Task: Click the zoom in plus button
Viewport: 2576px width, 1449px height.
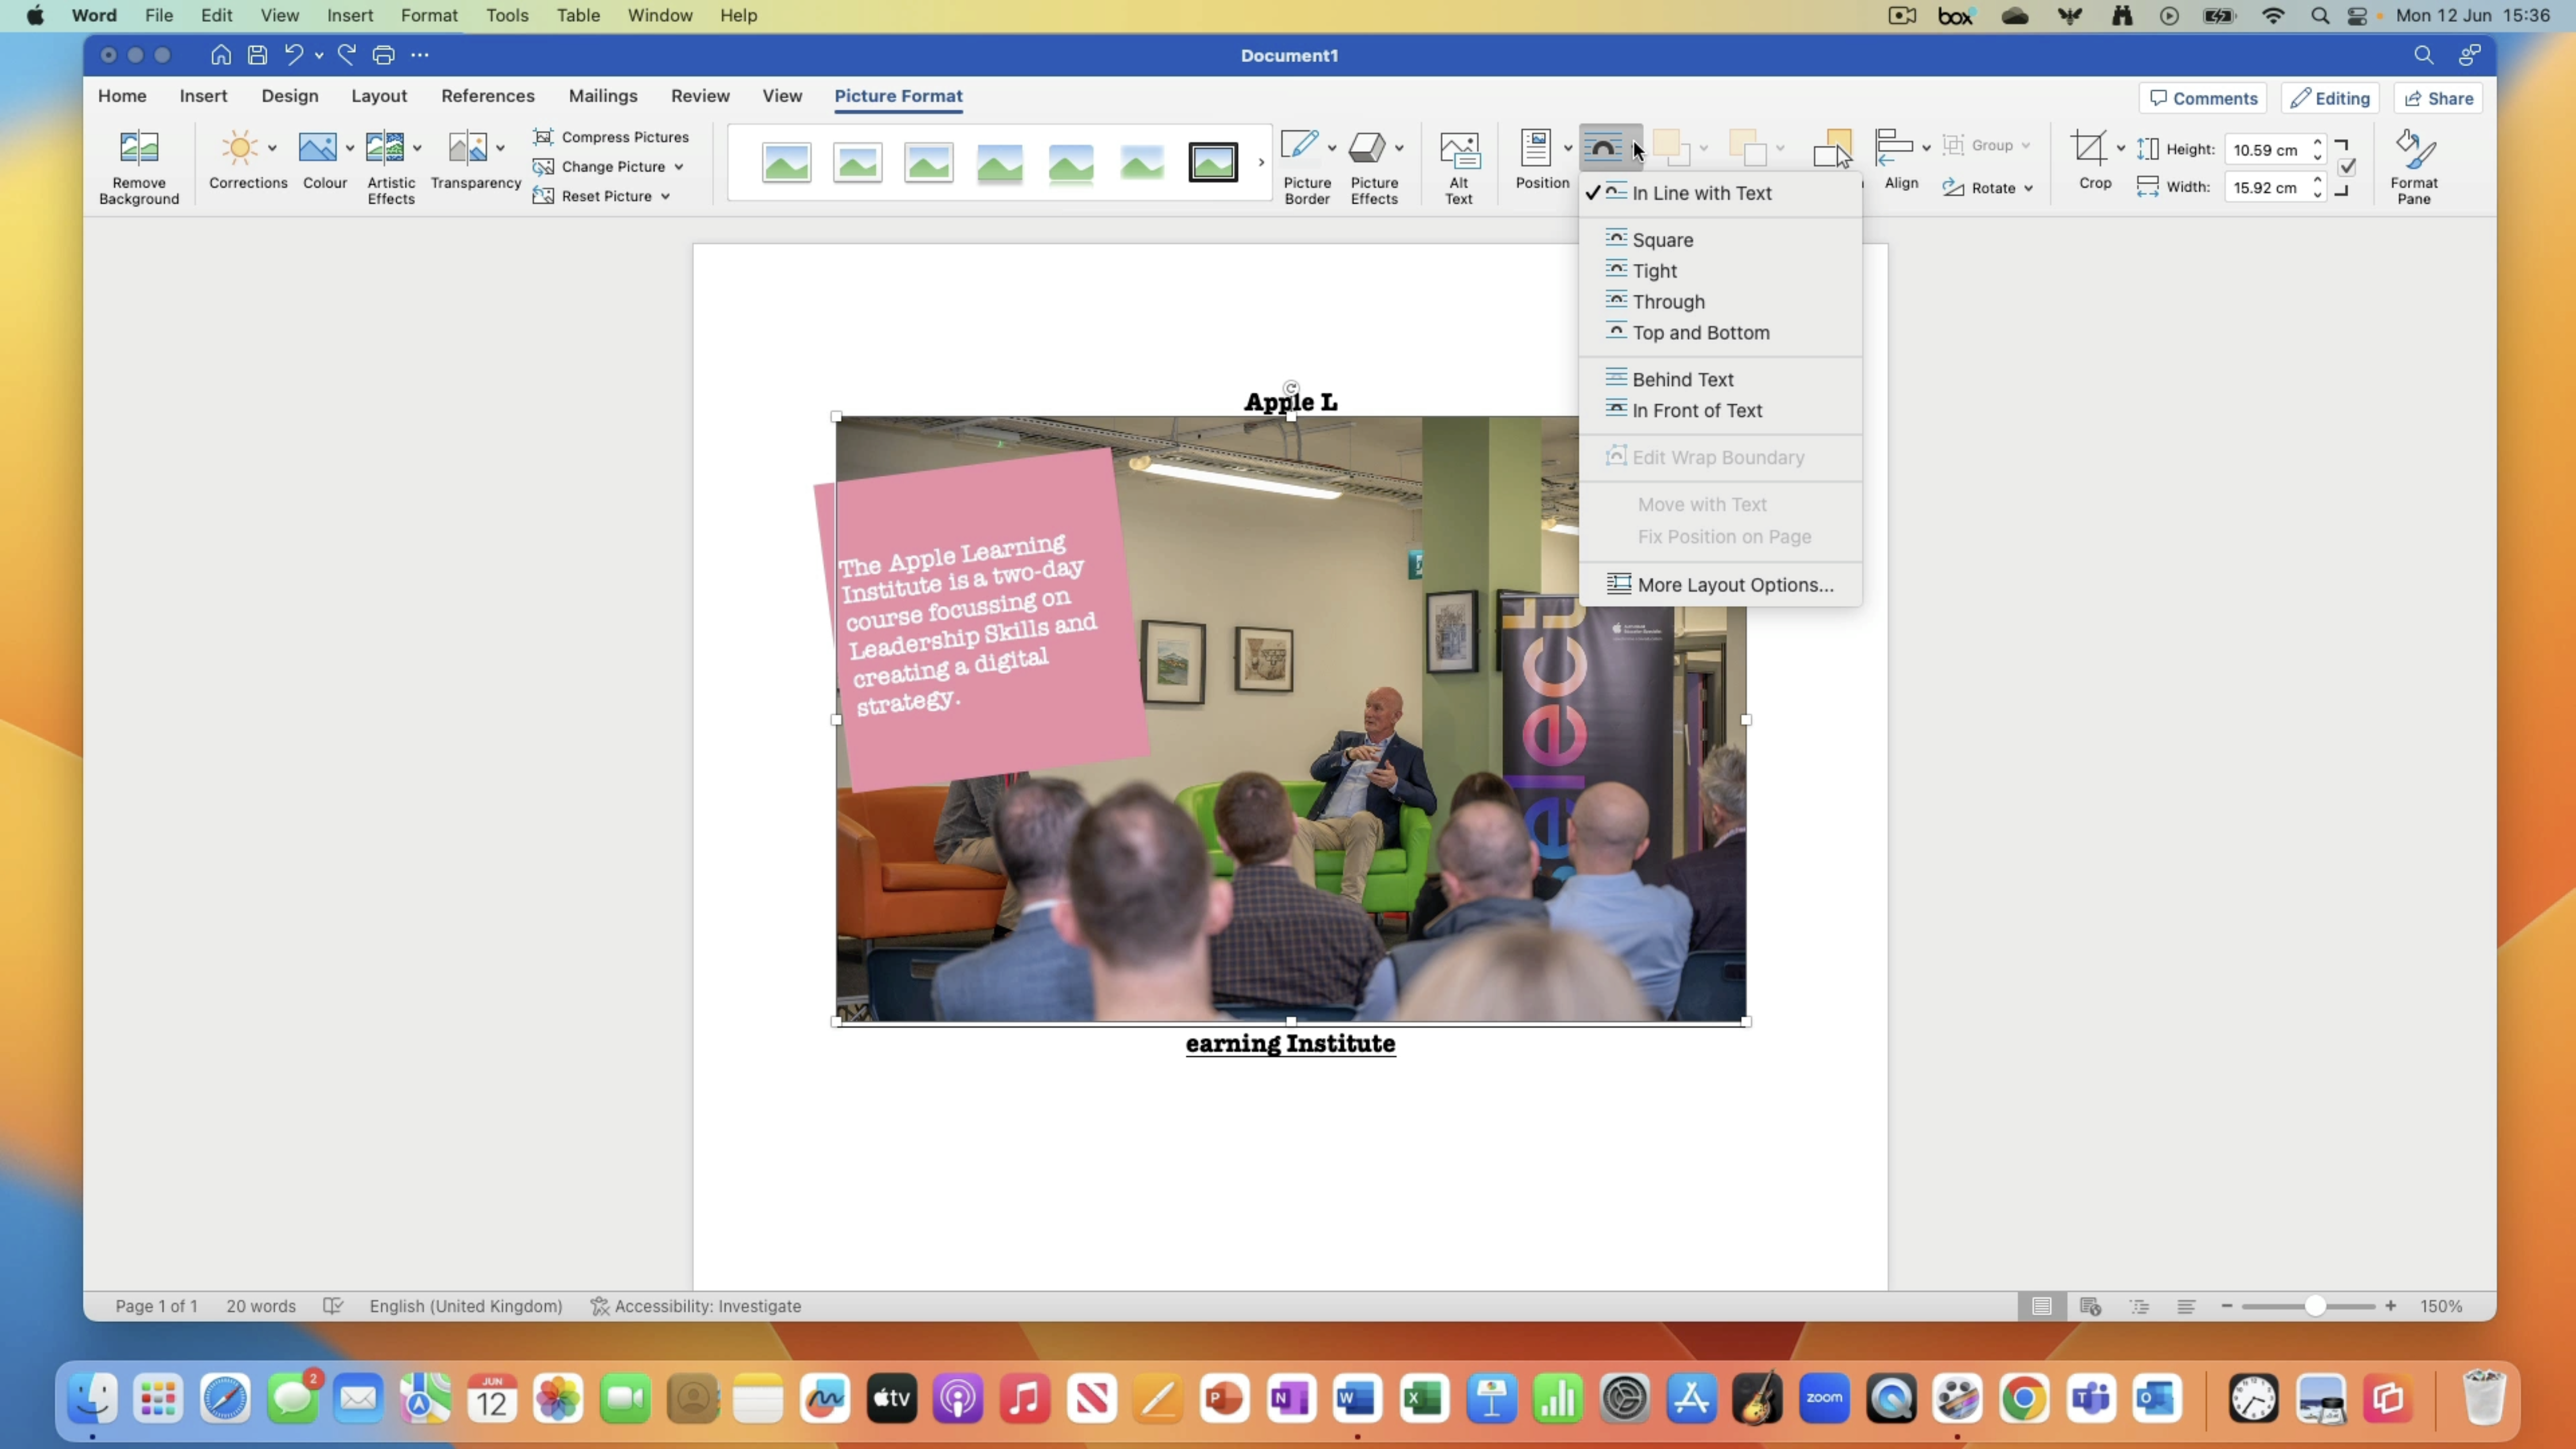Action: click(2390, 1306)
